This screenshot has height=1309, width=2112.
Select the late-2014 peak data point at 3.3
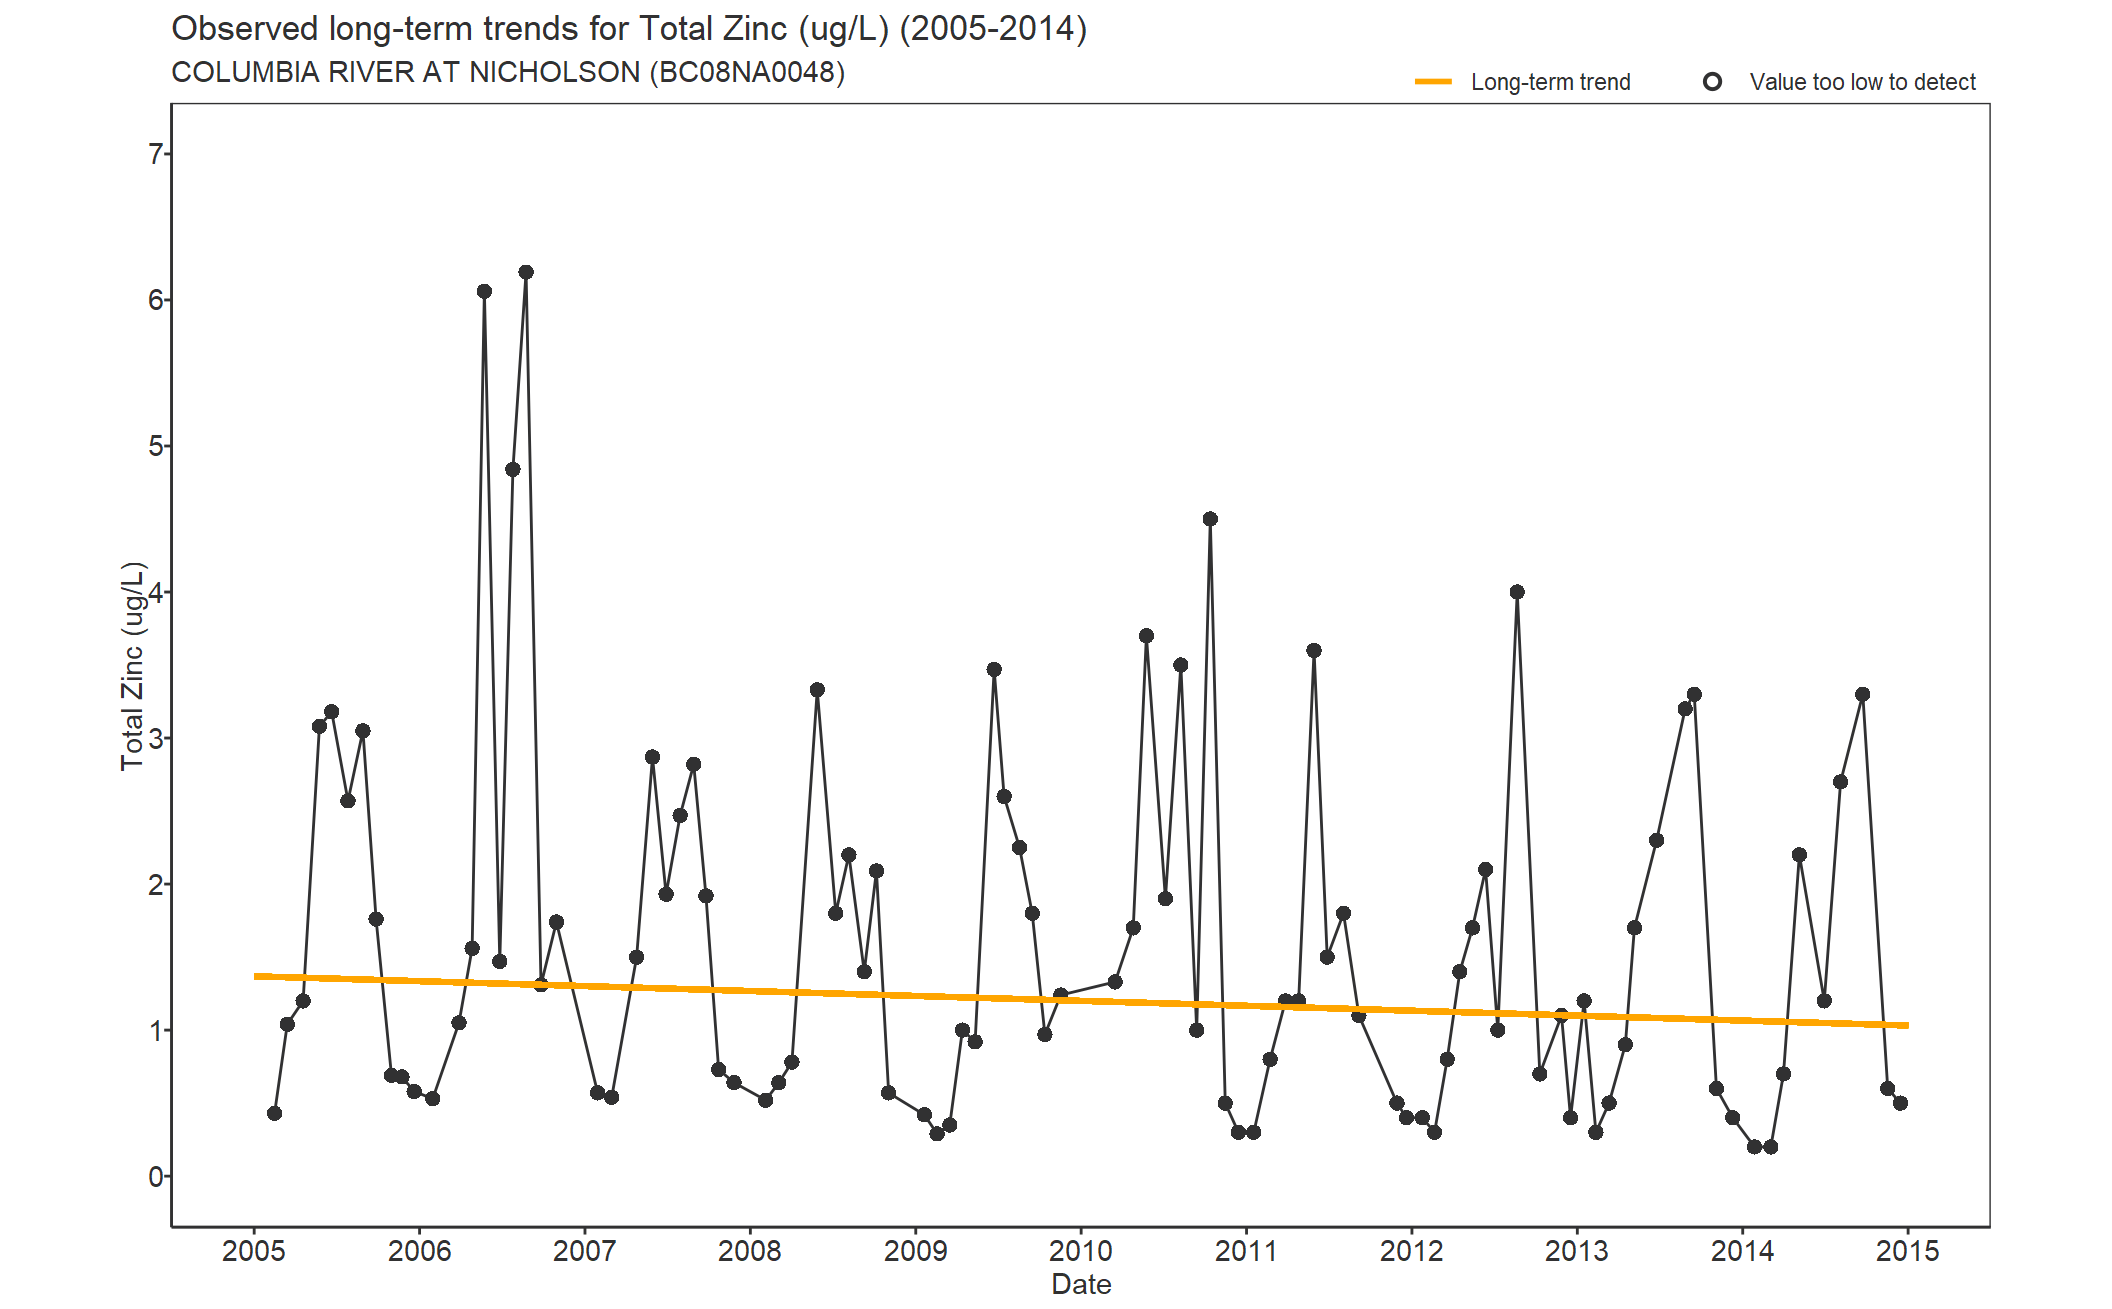pyautogui.click(x=1862, y=694)
